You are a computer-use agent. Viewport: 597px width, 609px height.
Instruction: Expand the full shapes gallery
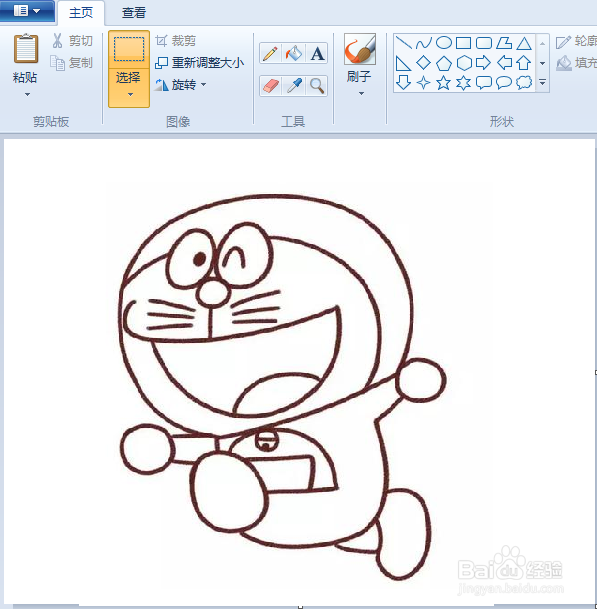(x=543, y=82)
